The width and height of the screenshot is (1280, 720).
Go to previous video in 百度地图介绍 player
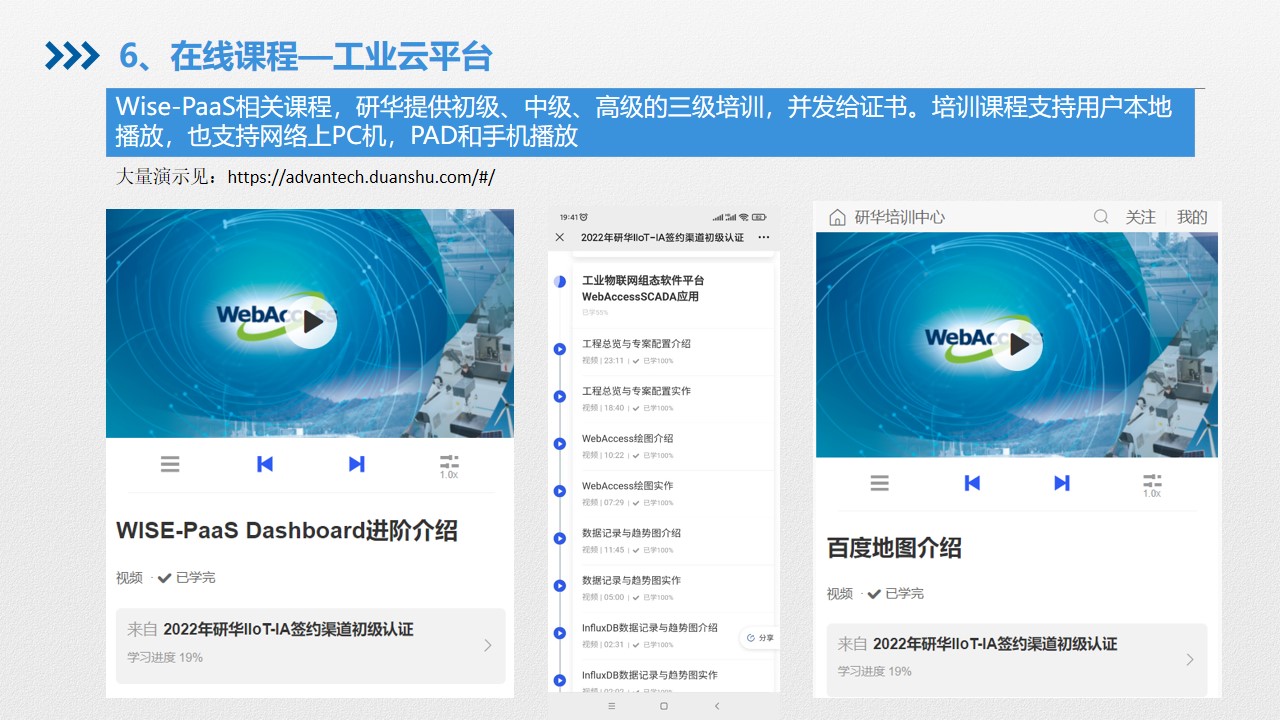pyautogui.click(x=971, y=484)
